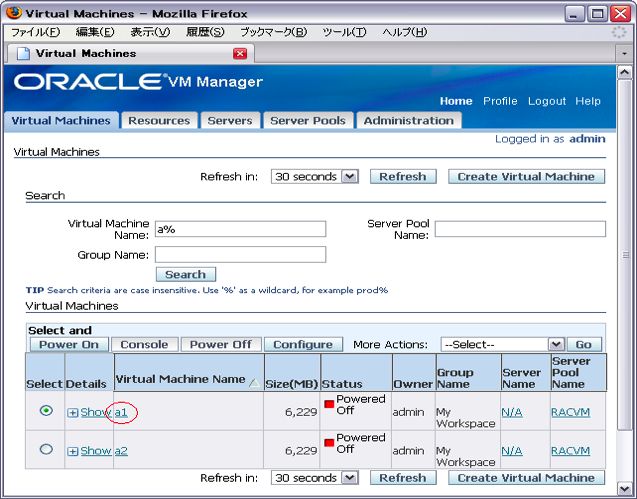Open RACVM server pool link for a2

pyautogui.click(x=570, y=451)
